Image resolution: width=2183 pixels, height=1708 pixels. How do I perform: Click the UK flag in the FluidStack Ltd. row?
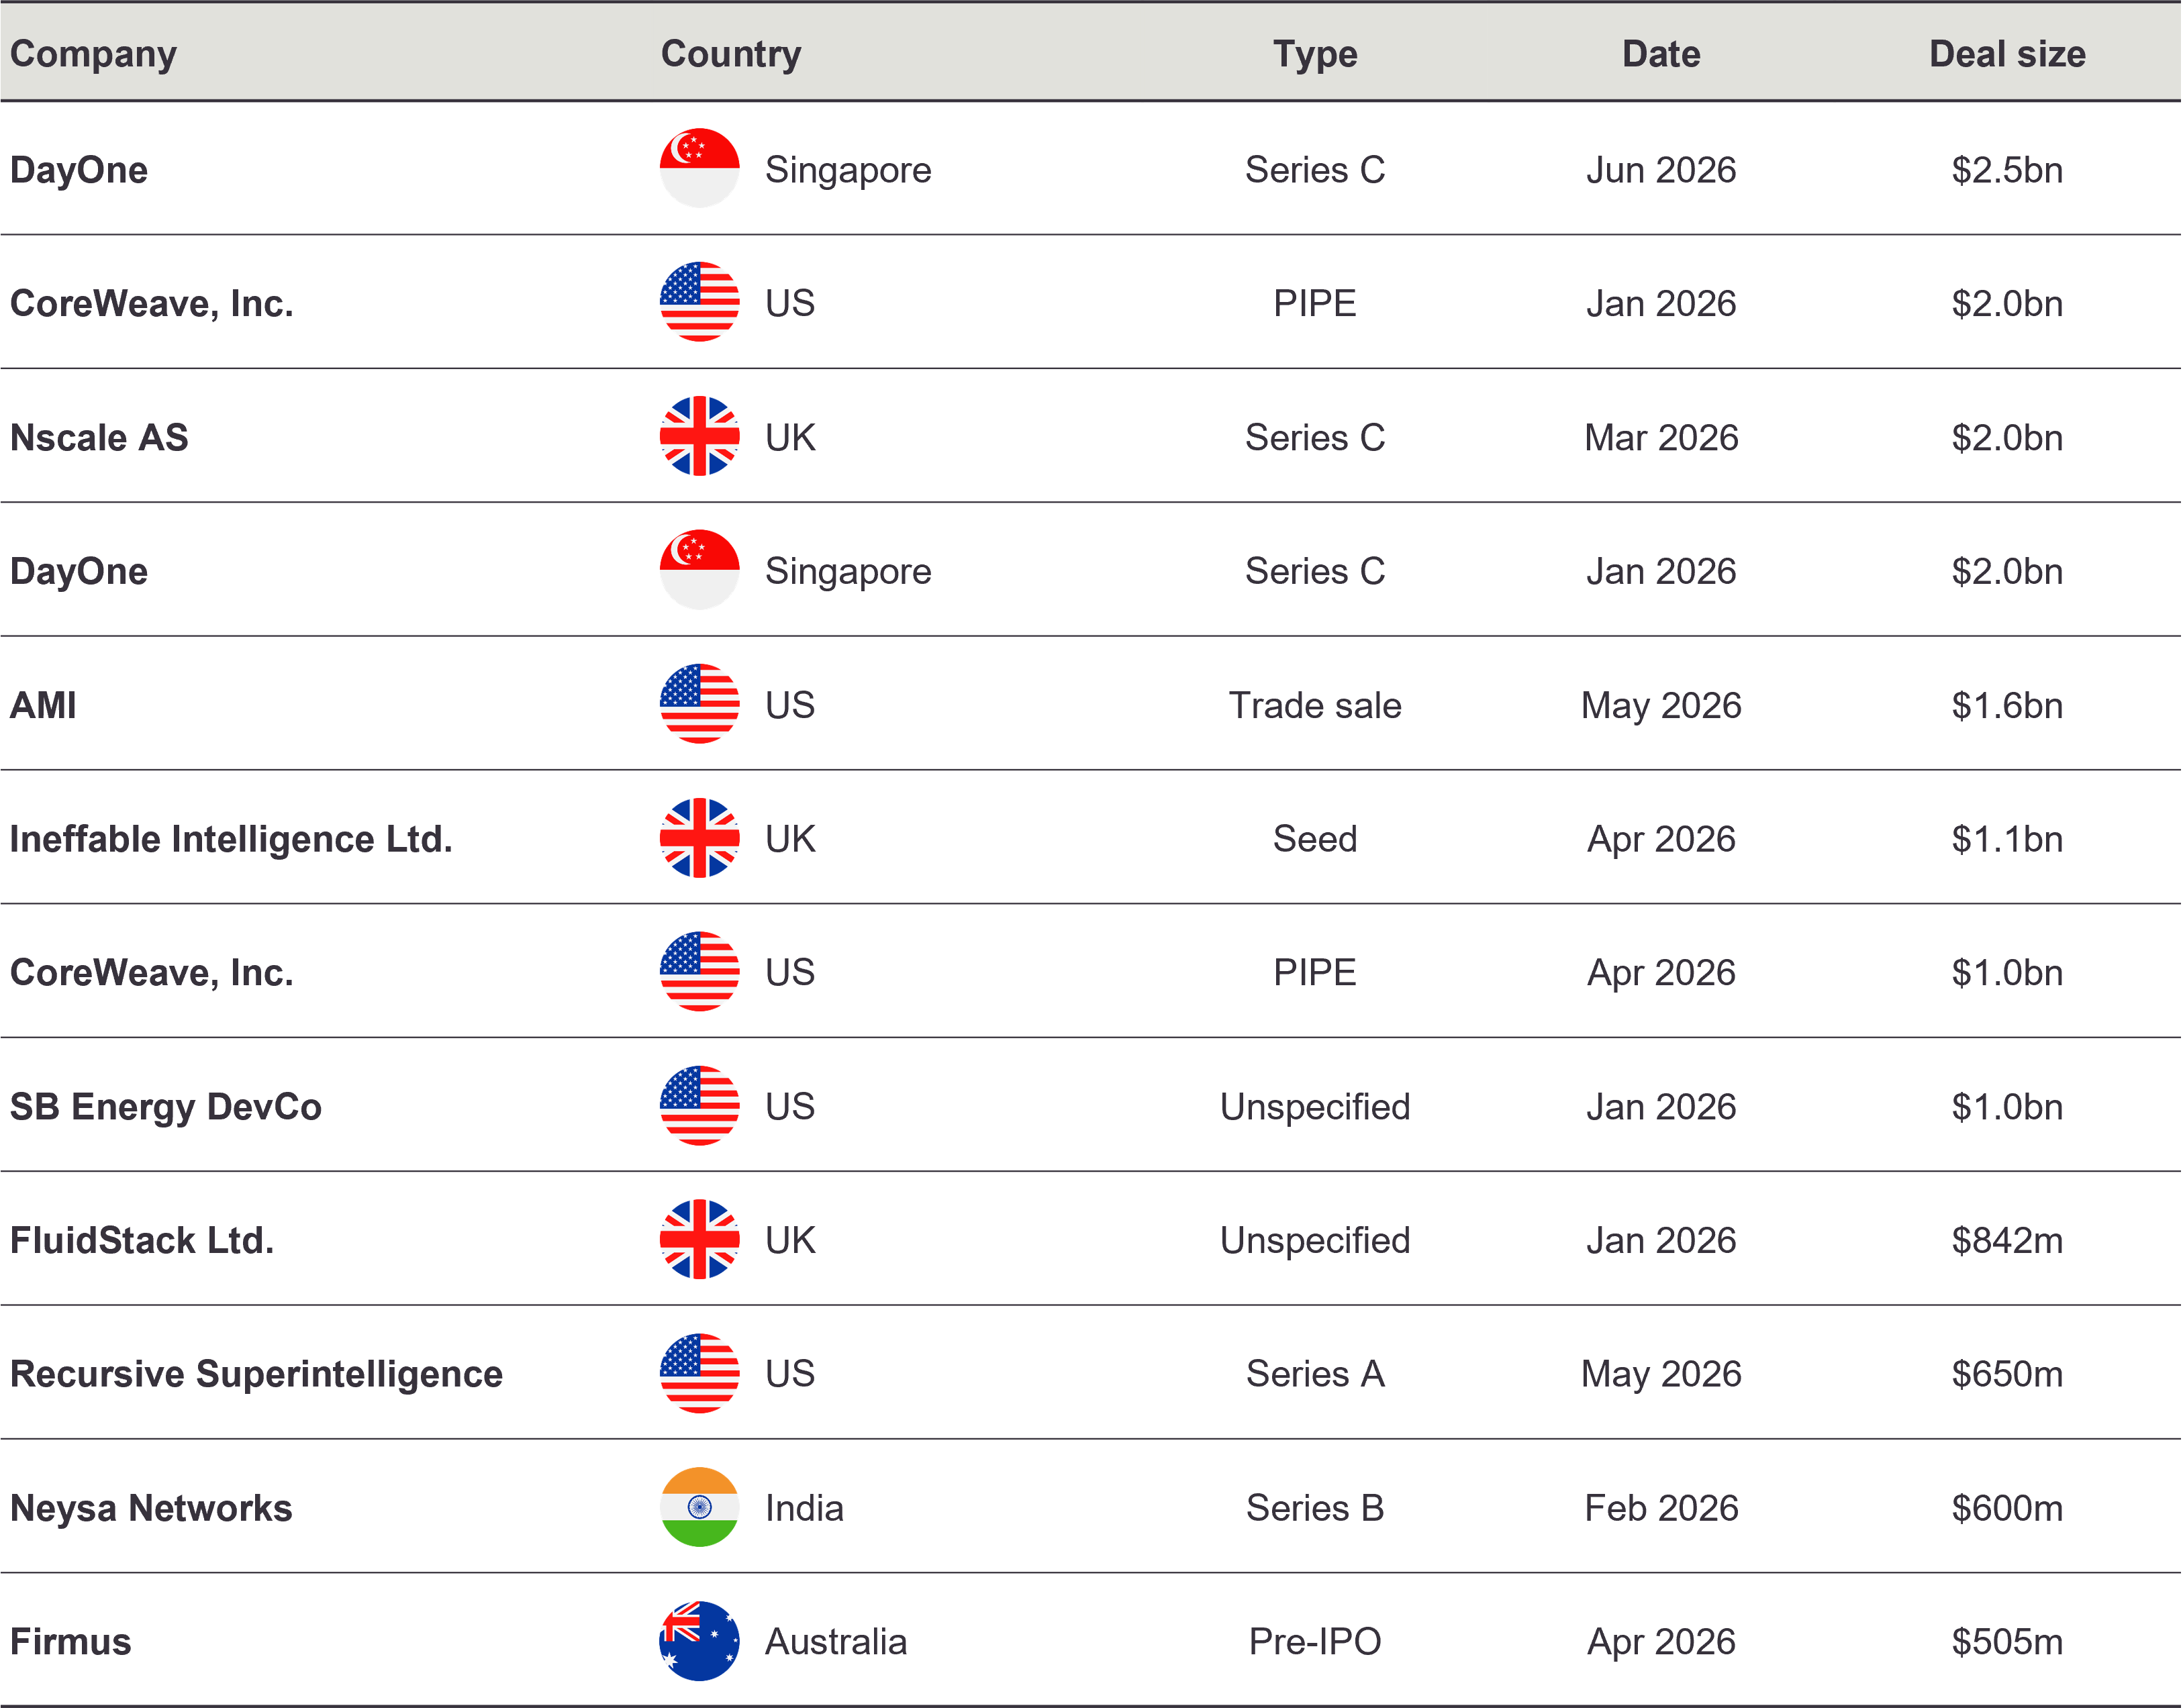click(700, 1239)
